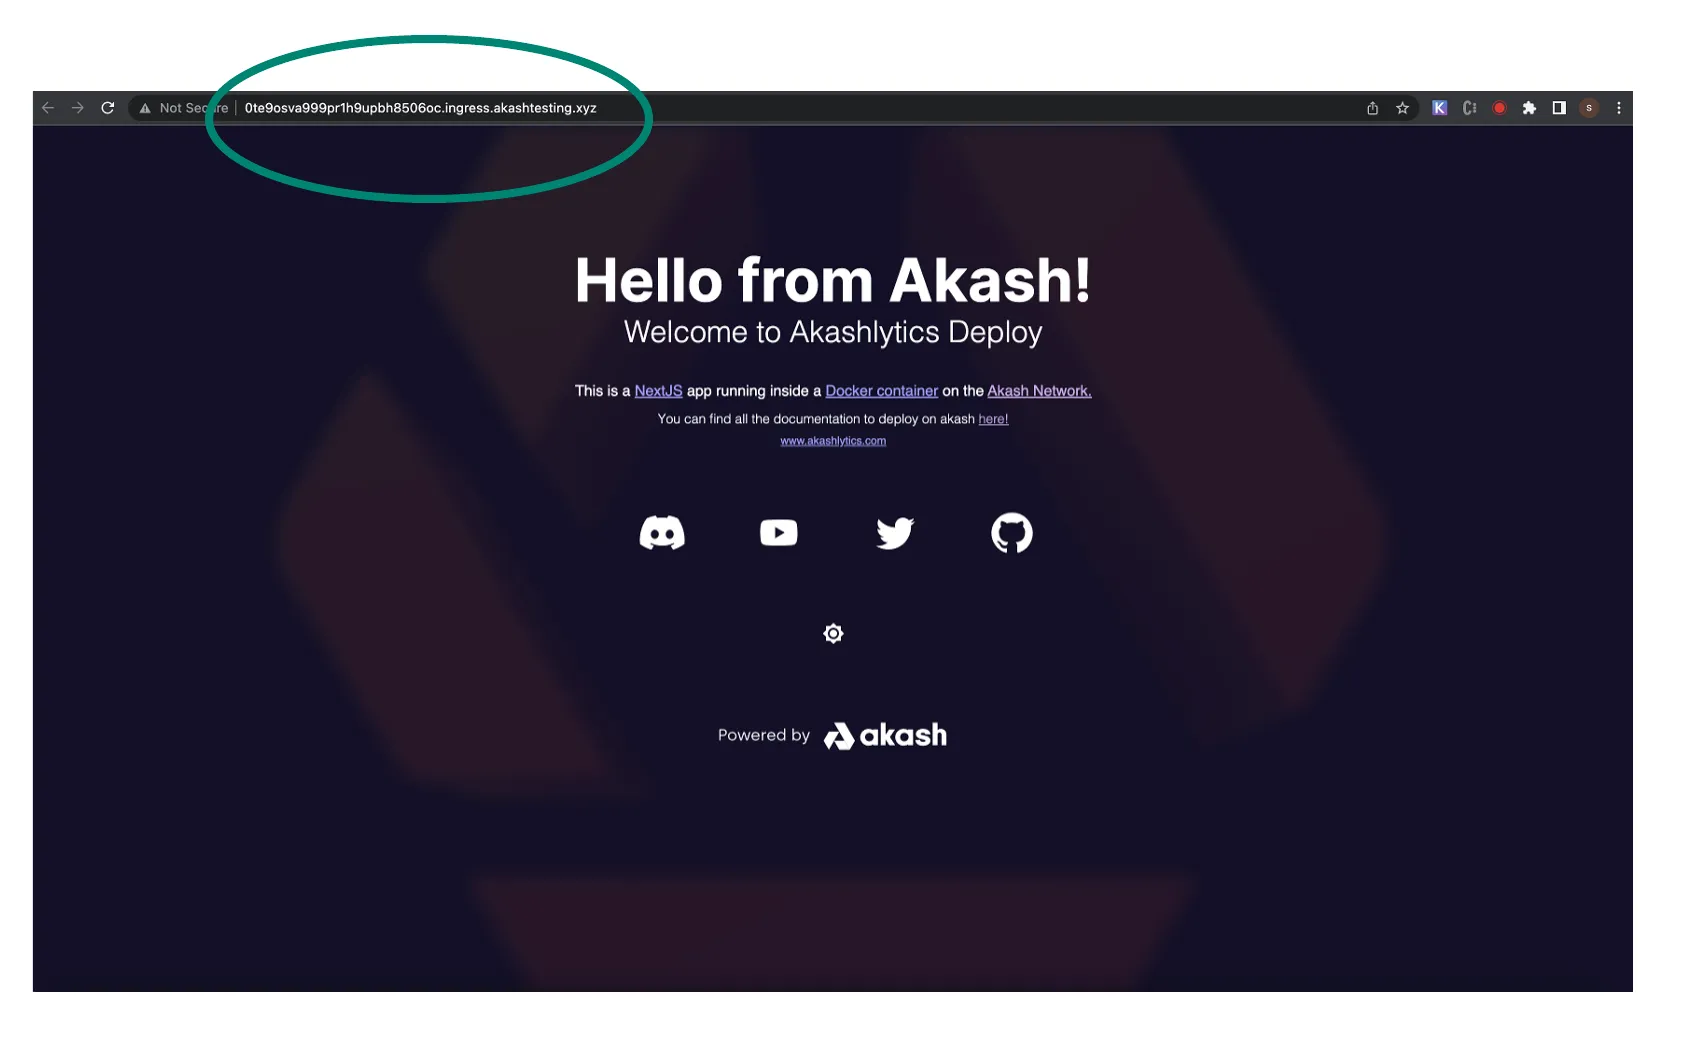Image resolution: width=1685 pixels, height=1045 pixels.
Task: Click the browser reload button
Action: pos(108,108)
